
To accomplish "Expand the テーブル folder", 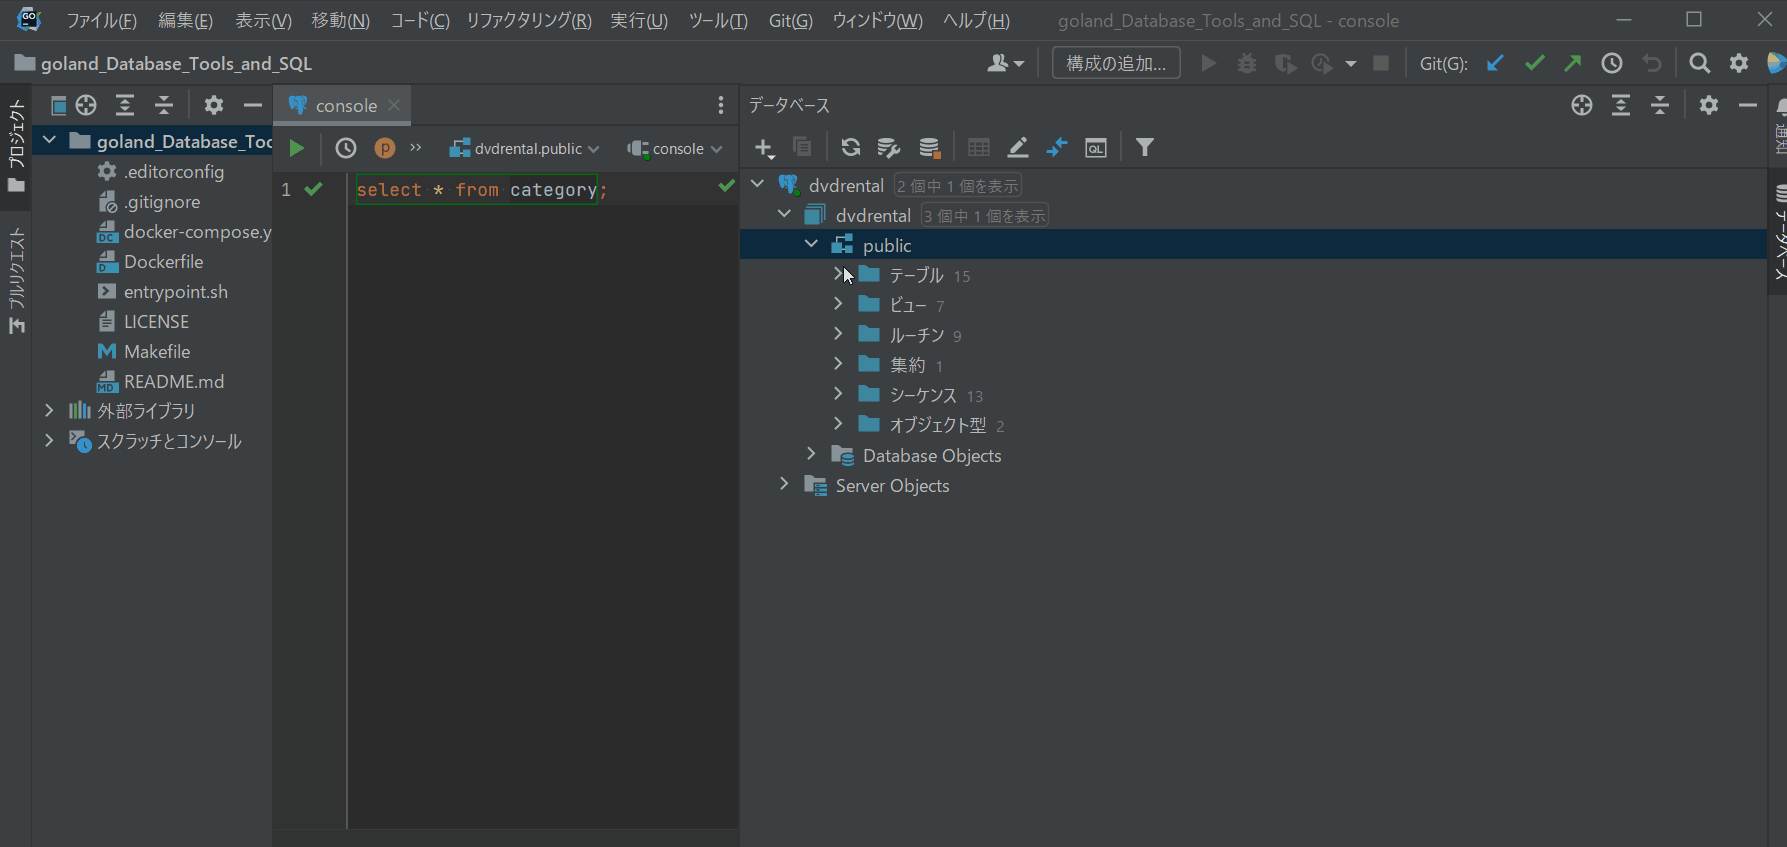I will point(838,274).
